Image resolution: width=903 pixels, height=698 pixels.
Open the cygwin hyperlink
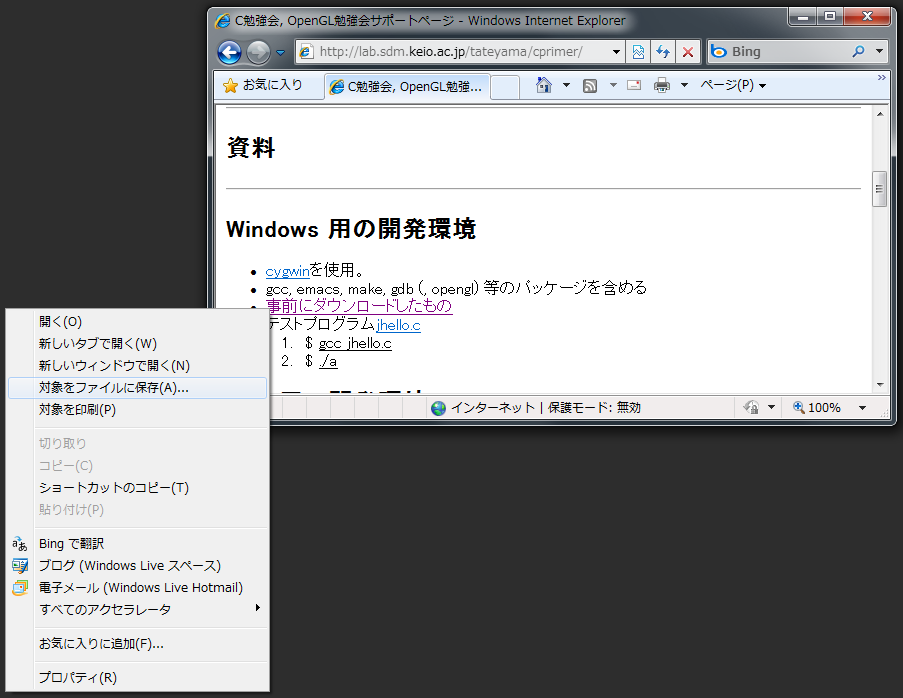(x=288, y=271)
